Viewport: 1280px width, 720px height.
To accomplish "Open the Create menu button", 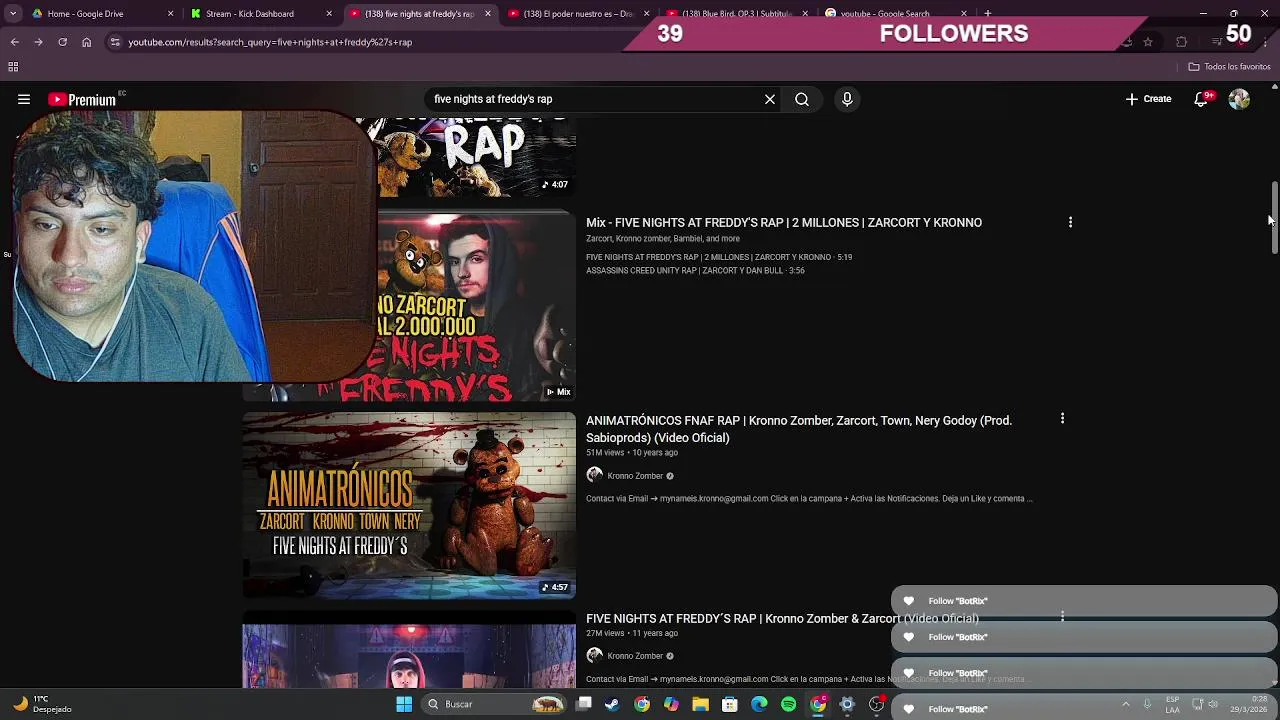I will pyautogui.click(x=1148, y=99).
